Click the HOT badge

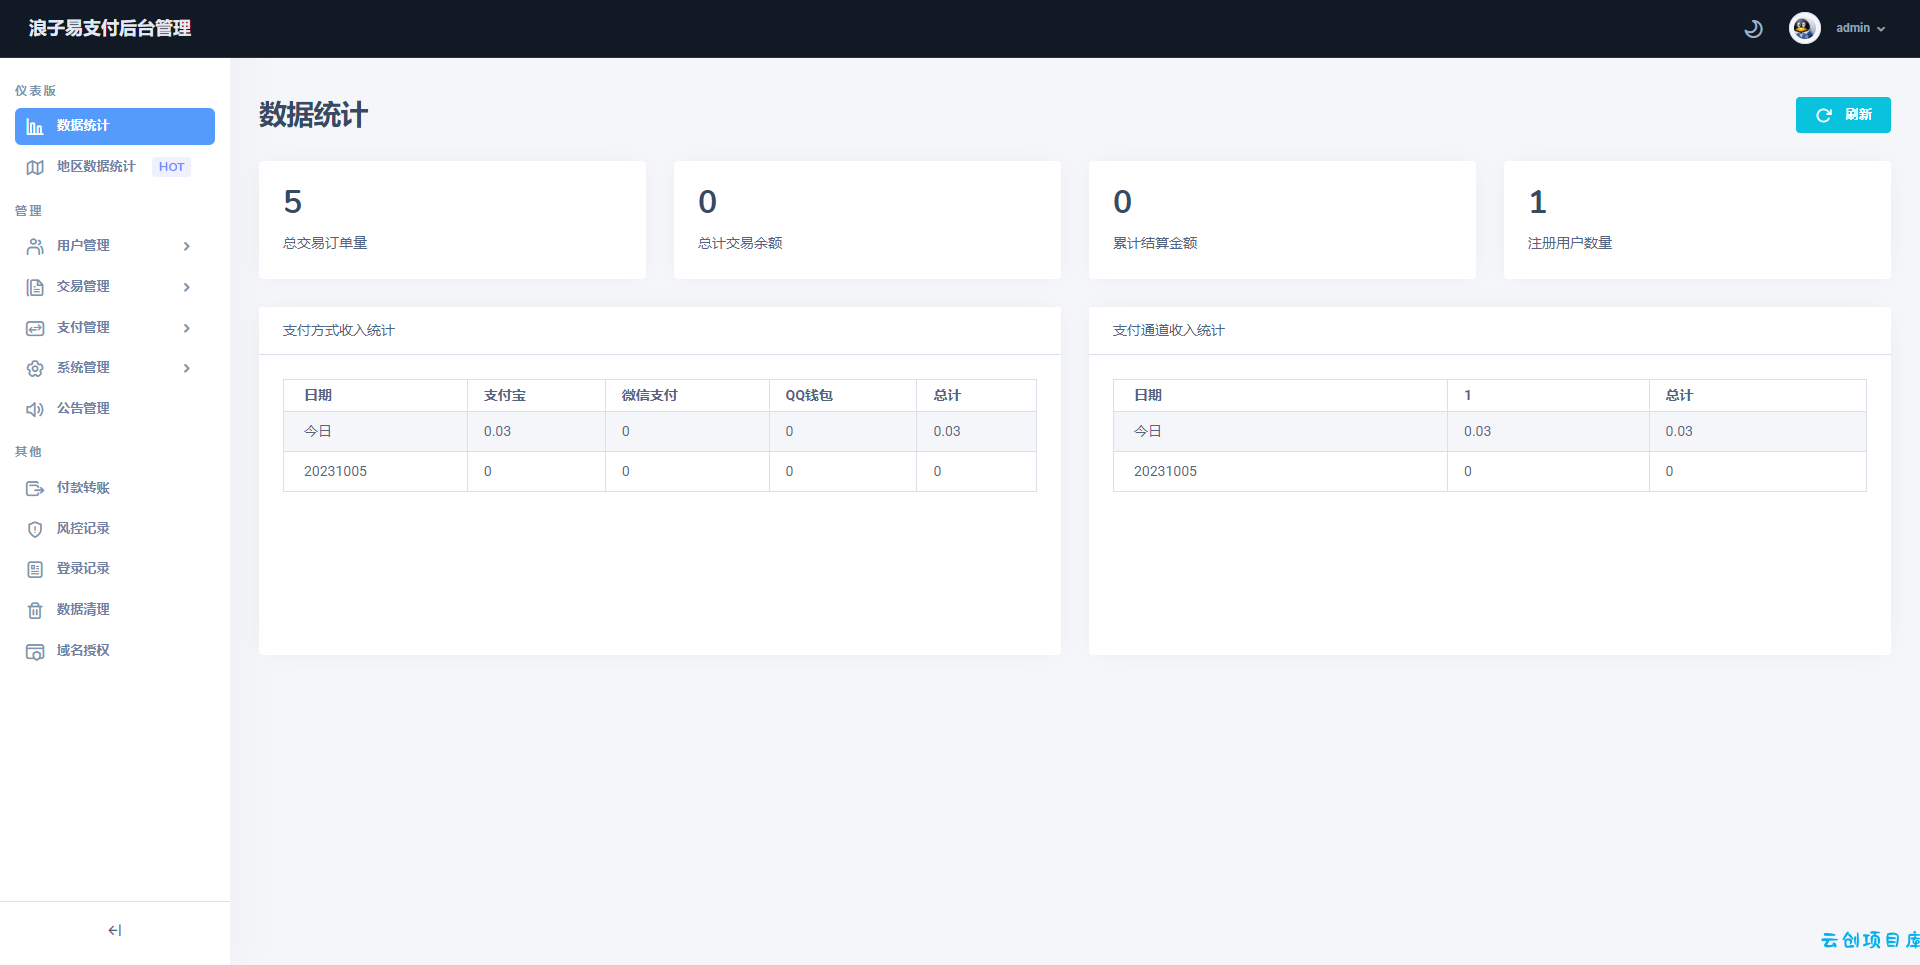(x=171, y=167)
